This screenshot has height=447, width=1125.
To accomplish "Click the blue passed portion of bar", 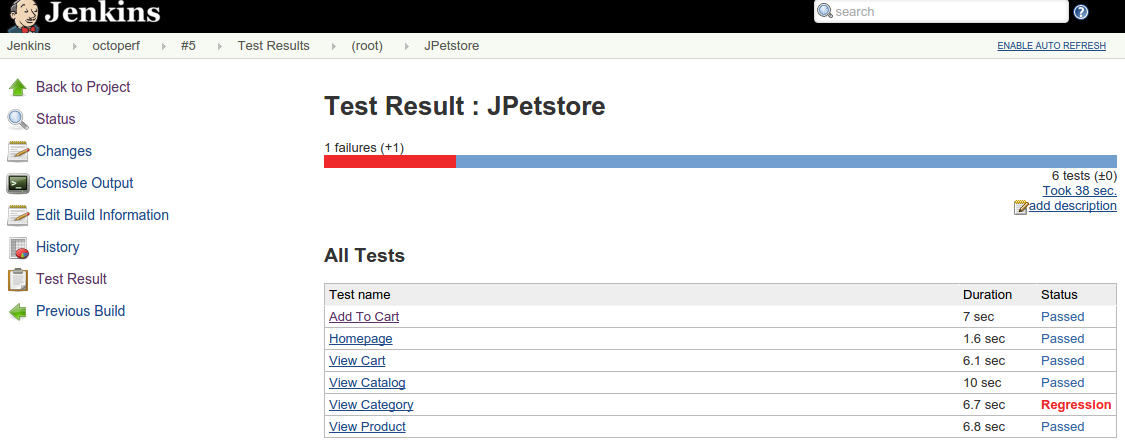I will pyautogui.click(x=786, y=161).
